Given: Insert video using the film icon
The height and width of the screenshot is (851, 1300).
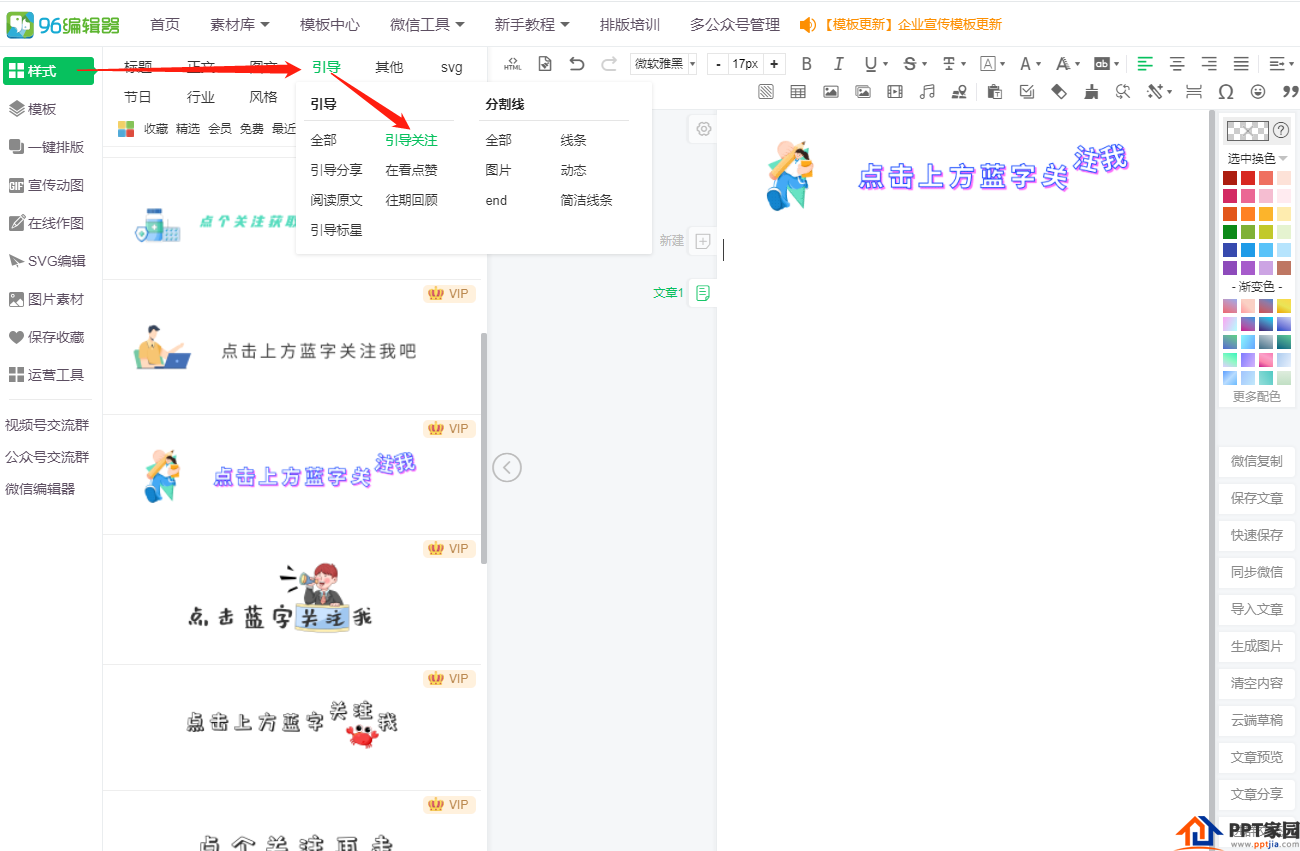Looking at the screenshot, I should point(895,92).
